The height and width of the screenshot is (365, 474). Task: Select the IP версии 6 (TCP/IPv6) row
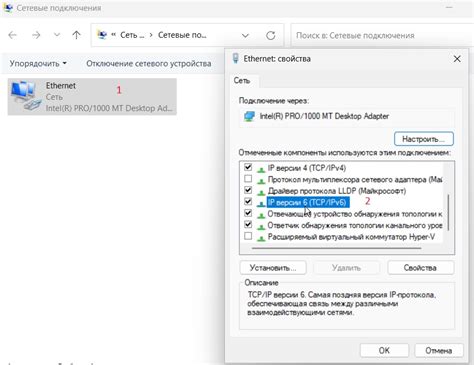point(307,202)
